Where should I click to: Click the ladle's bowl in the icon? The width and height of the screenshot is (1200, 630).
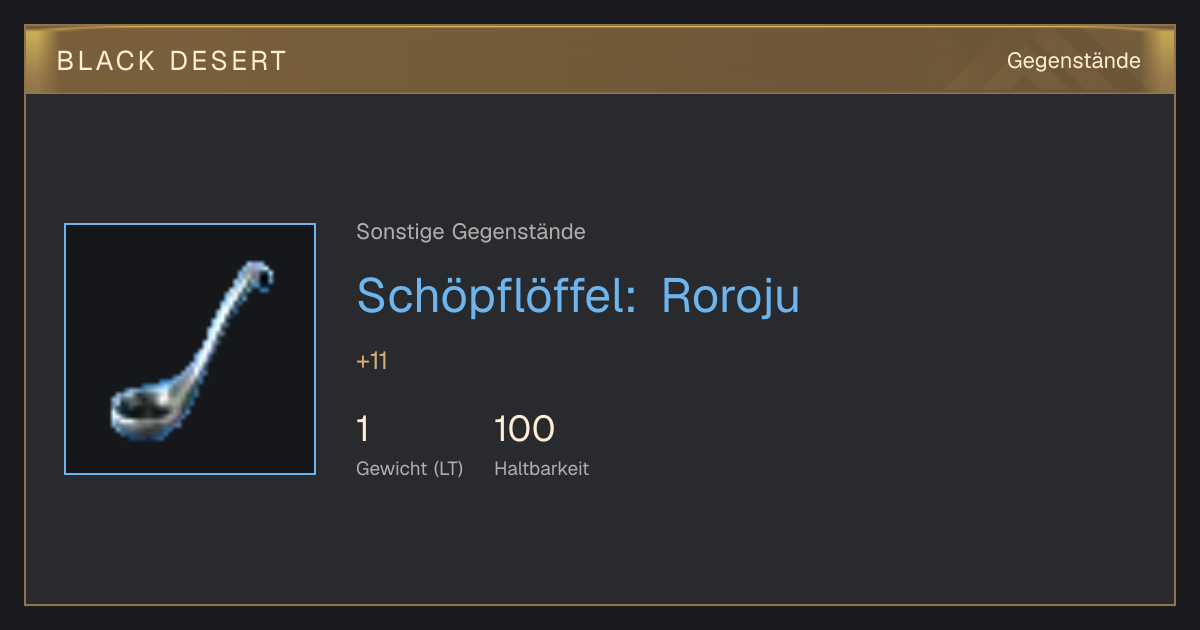tap(142, 408)
